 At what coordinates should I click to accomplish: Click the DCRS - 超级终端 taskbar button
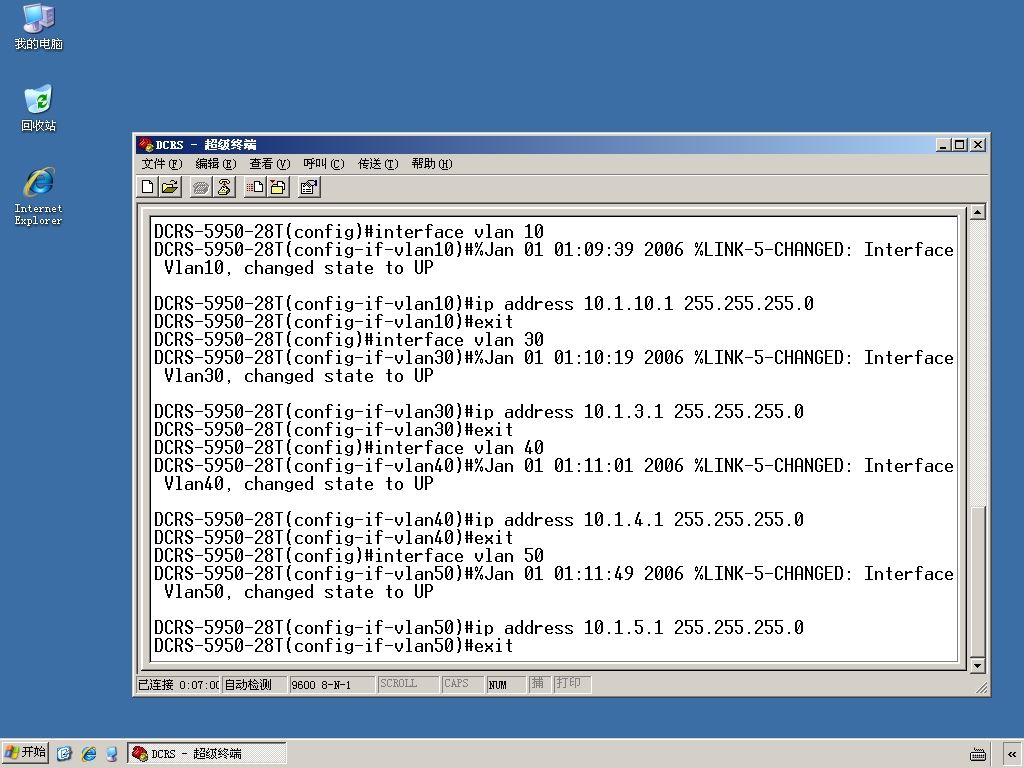(x=207, y=754)
